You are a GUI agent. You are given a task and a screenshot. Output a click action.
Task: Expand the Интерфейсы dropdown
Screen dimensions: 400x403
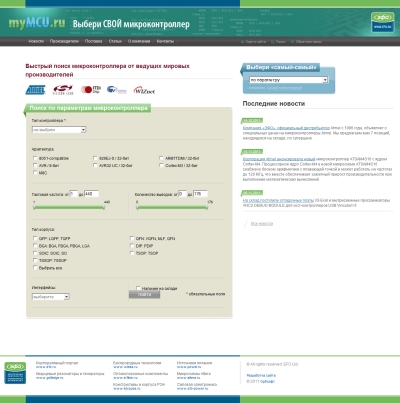51,297
